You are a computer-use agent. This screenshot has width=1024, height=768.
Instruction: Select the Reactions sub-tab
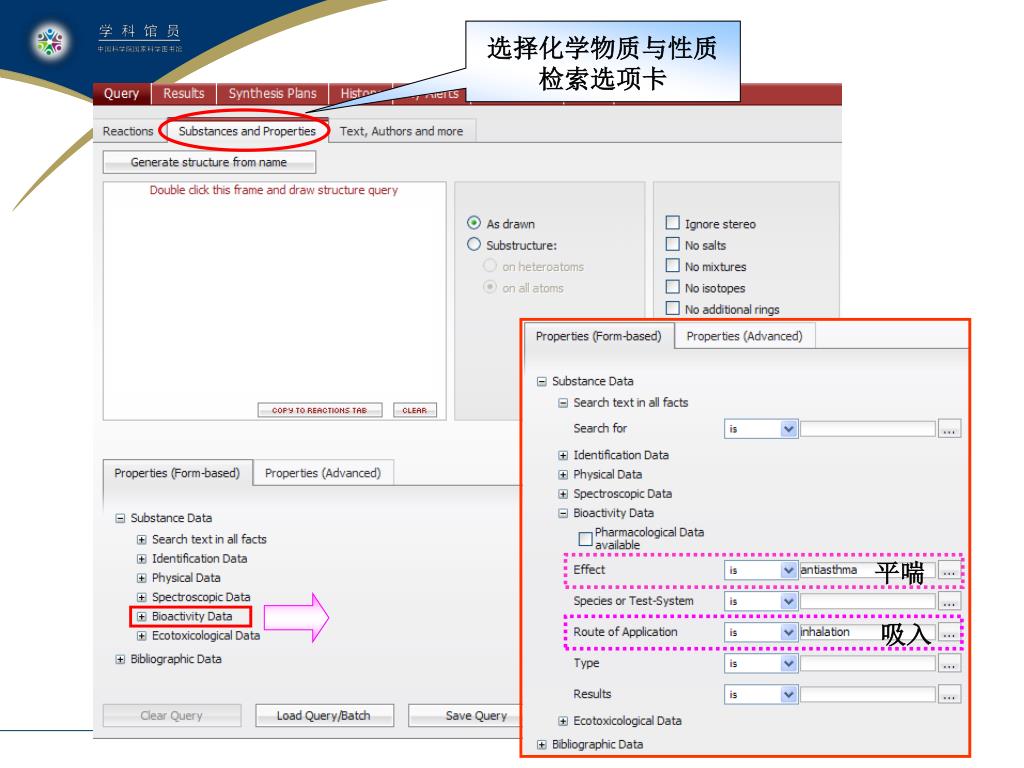(128, 131)
